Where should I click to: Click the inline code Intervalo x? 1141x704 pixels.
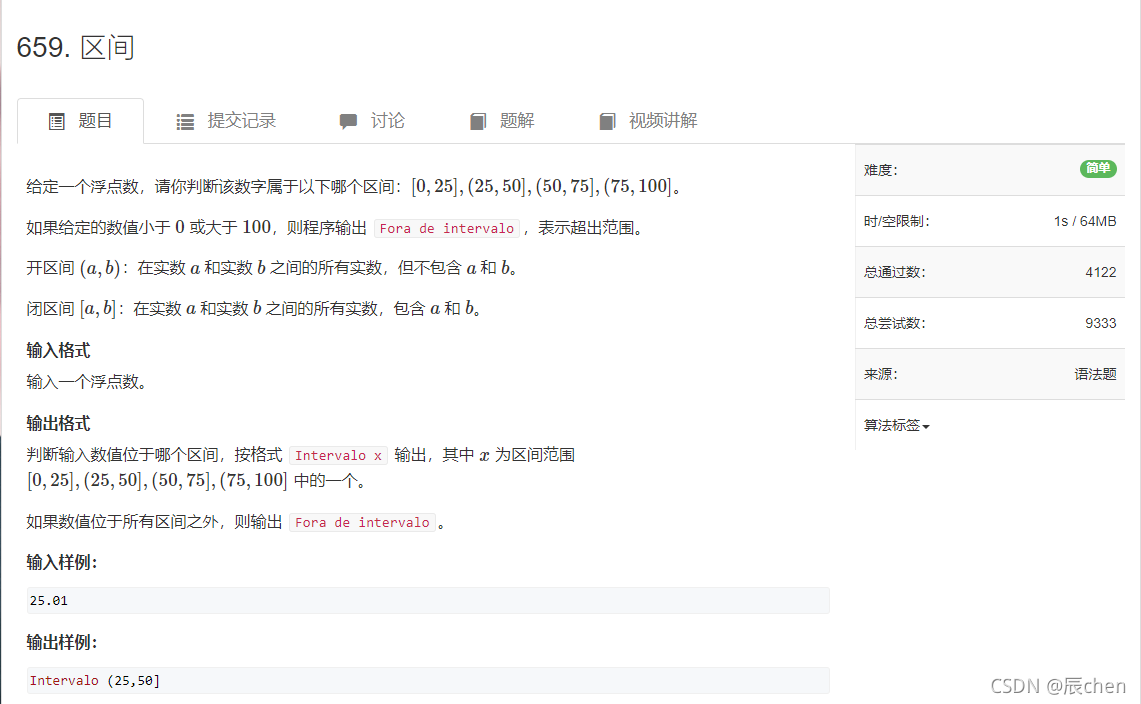(338, 456)
